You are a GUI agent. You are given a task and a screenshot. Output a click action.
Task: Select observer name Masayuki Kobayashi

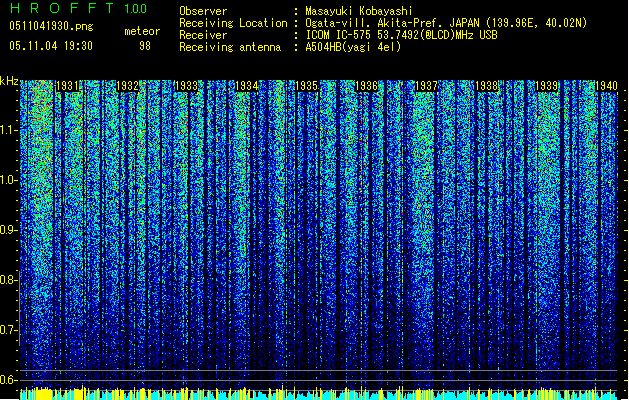tap(358, 11)
